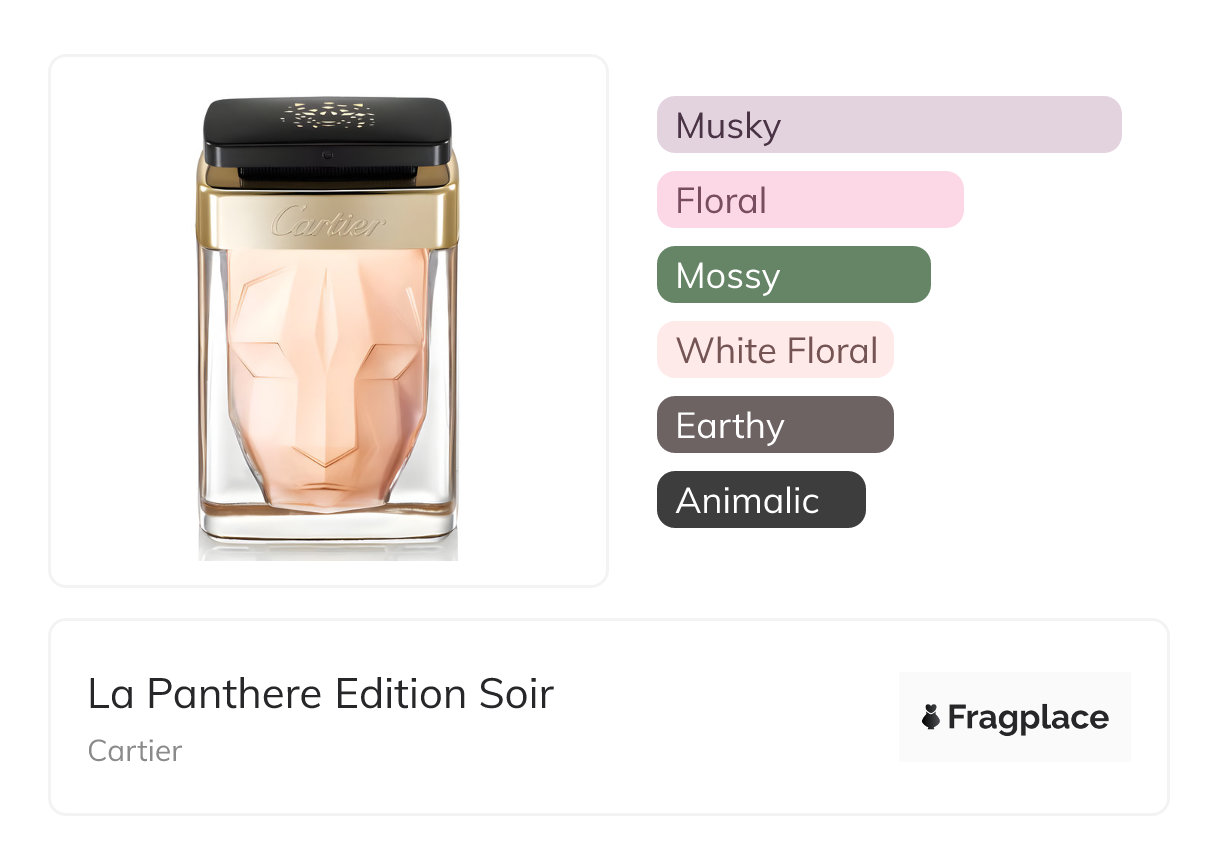Click the blank space left of the bottle image
The image size is (1218, 864).
coord(120,320)
